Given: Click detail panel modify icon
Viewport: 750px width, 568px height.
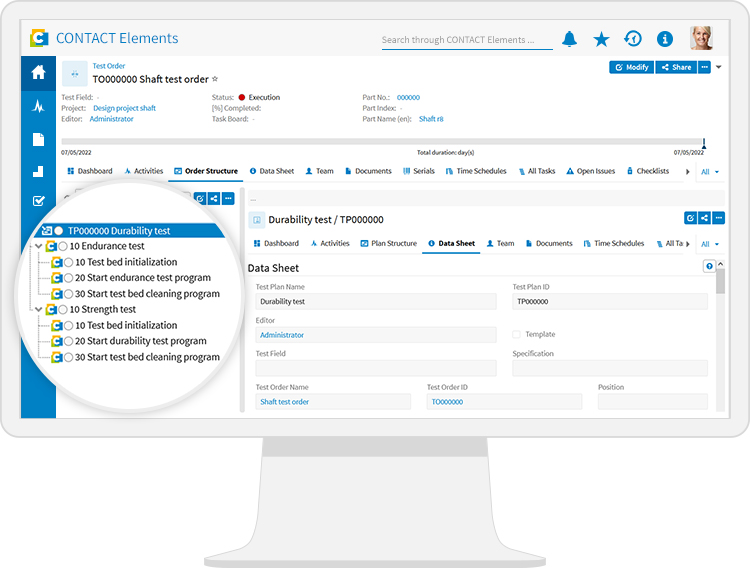Looking at the screenshot, I should pos(690,218).
